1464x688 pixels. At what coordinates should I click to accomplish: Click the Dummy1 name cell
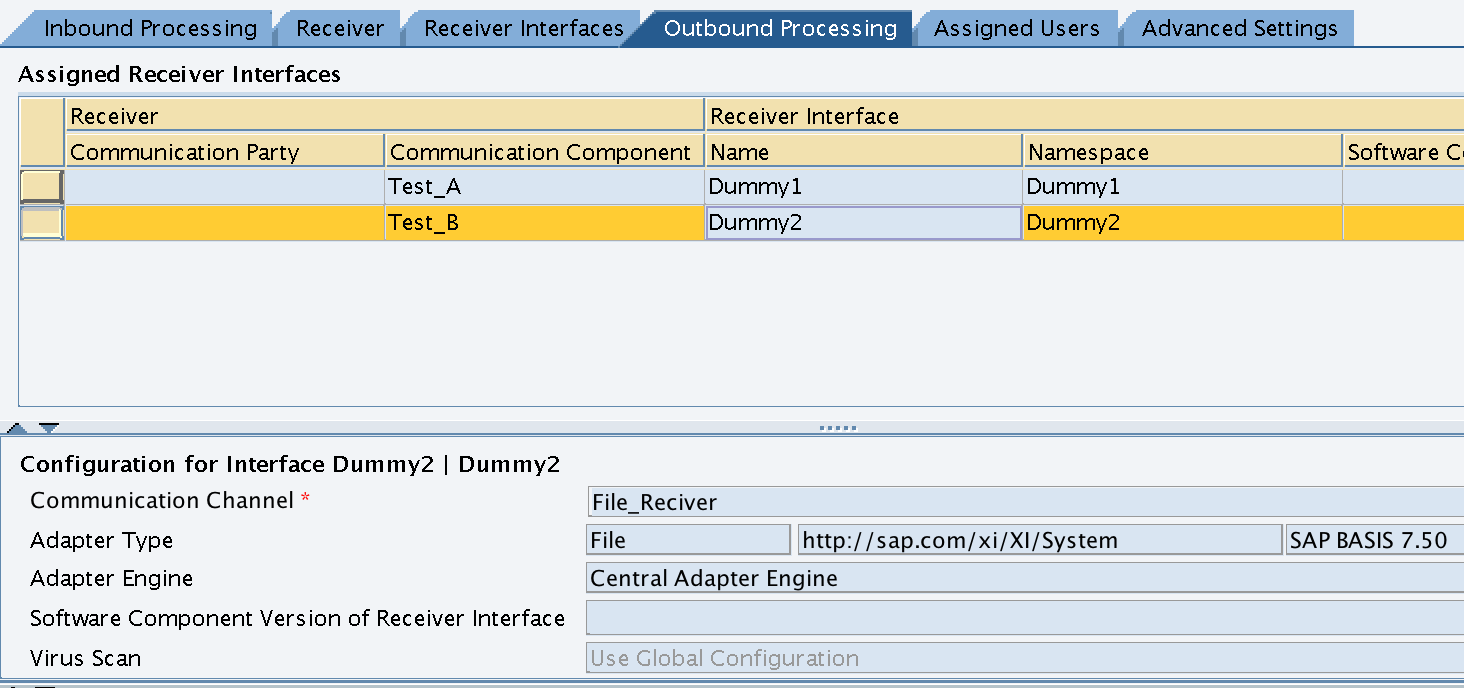864,187
